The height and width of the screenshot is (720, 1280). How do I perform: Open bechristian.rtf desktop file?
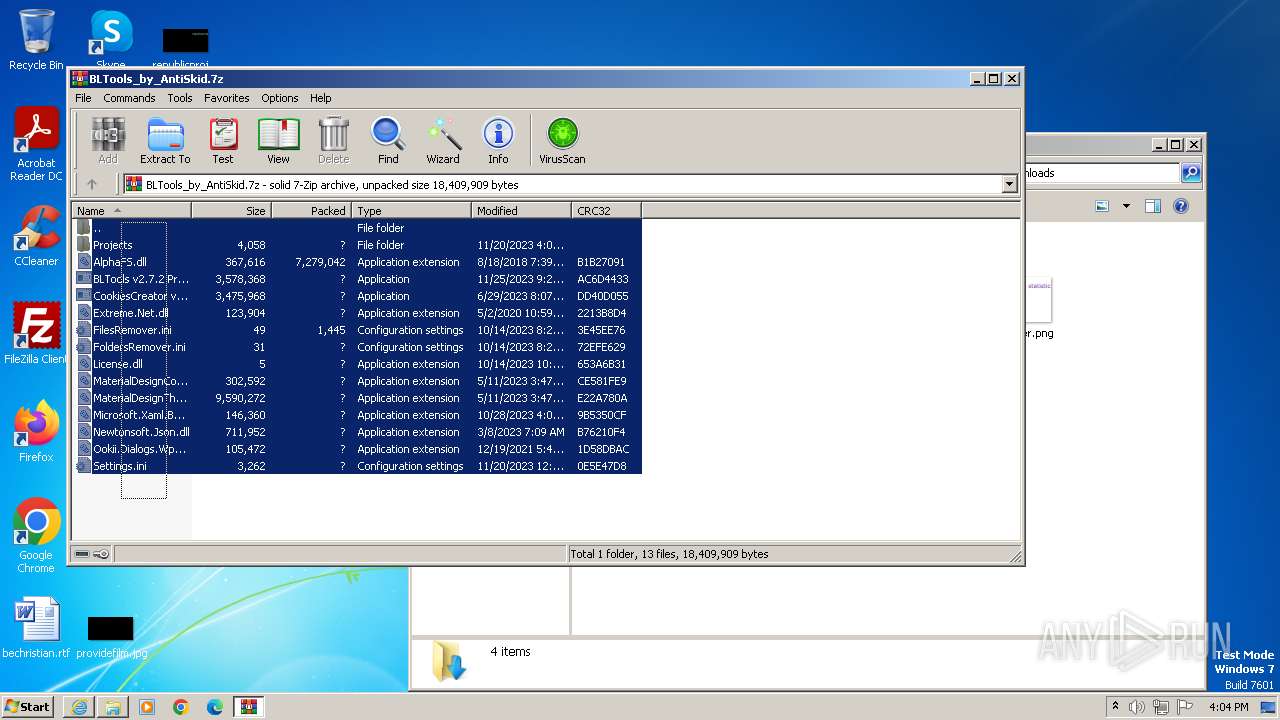pos(36,628)
